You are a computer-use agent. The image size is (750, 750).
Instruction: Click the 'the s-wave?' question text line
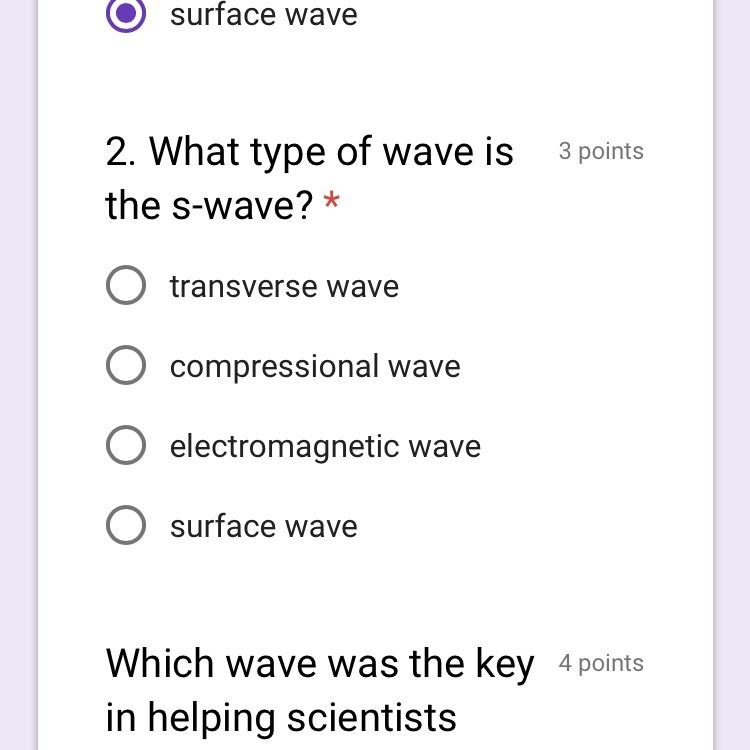tap(209, 206)
